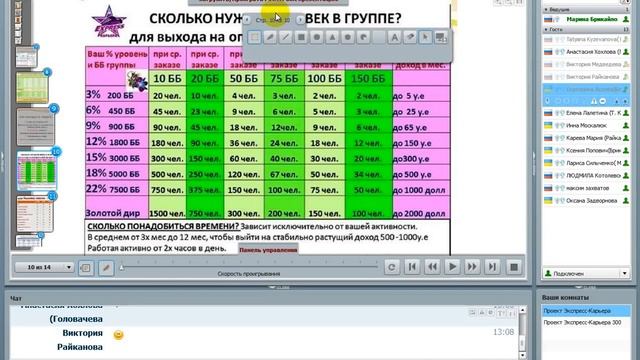Screen dimensions: 640x360
Task: Select guest Карева Мария
Action: (587, 138)
